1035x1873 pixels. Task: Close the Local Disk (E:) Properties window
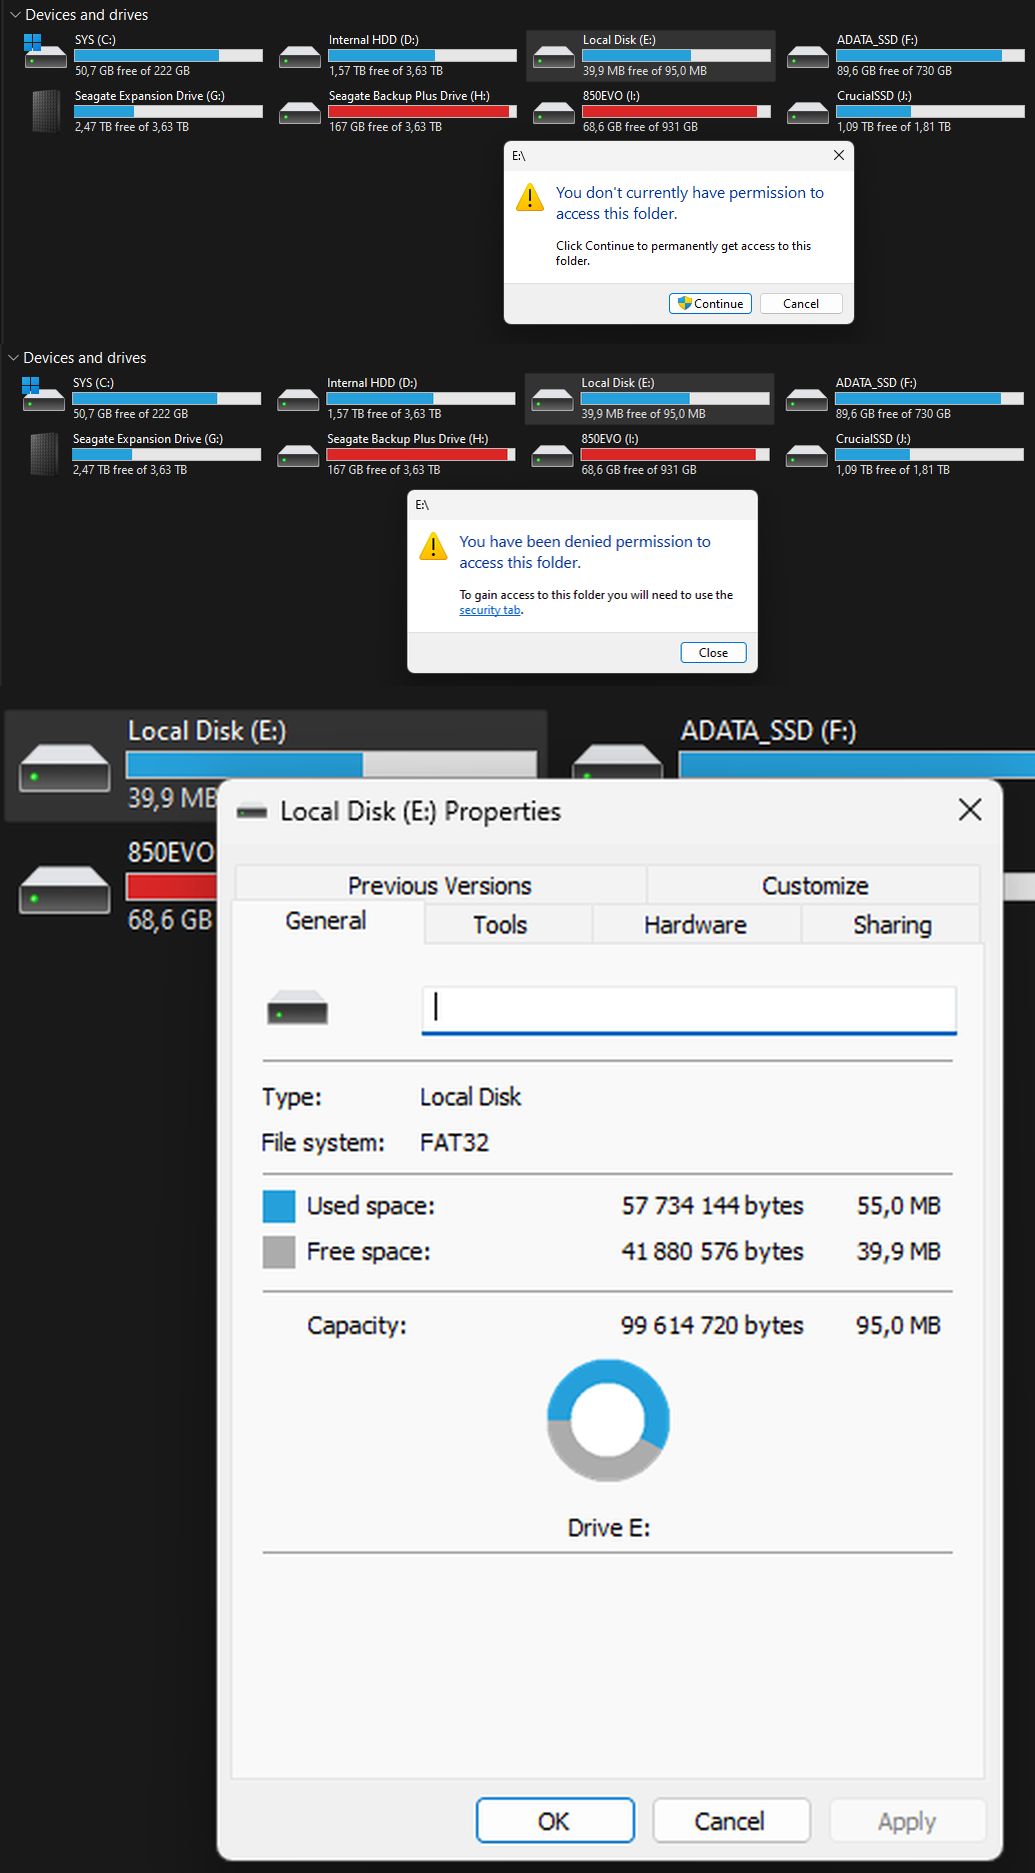click(x=970, y=810)
